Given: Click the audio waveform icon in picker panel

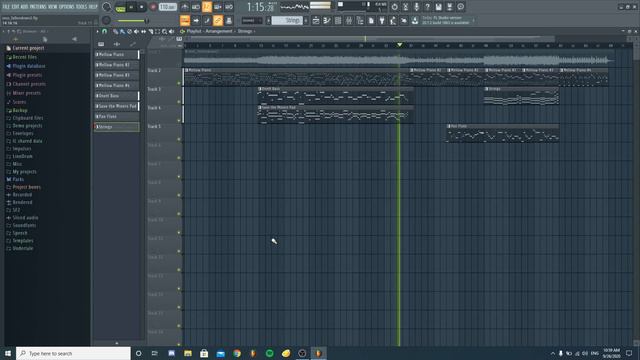Looking at the screenshot, I should click(117, 44).
